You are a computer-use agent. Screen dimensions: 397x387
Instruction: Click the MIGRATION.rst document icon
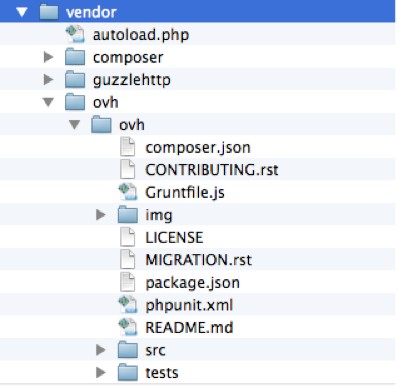127,260
